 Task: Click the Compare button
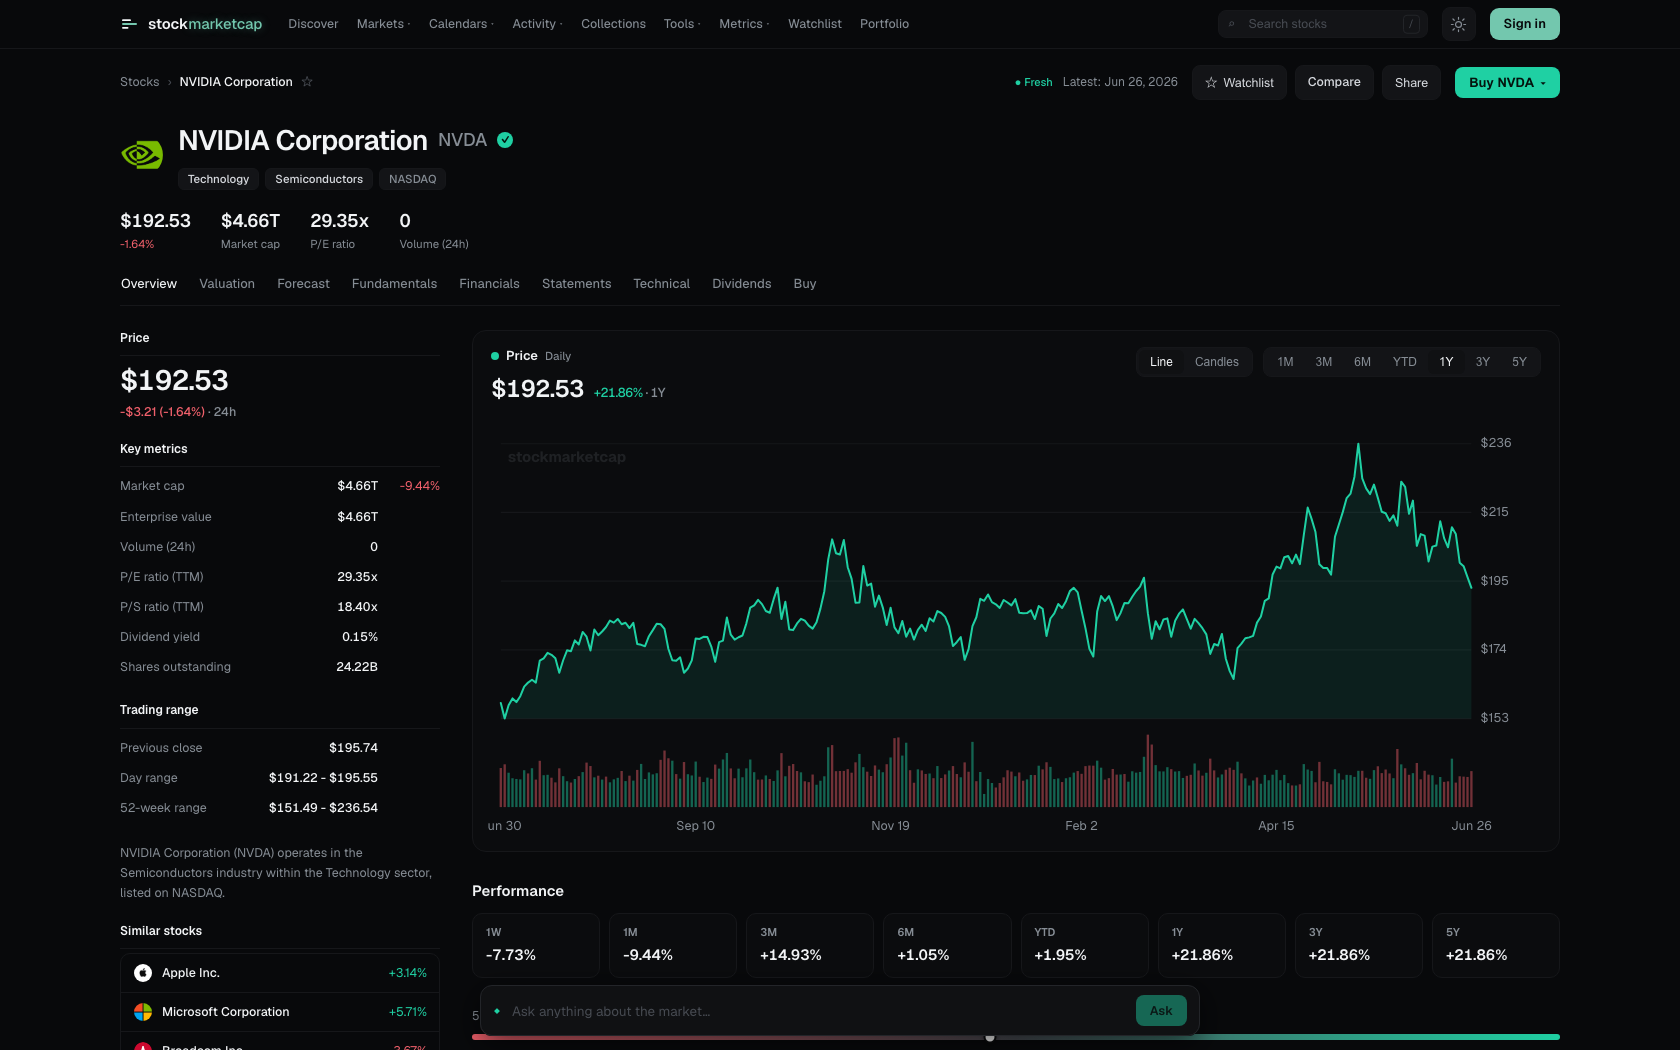pos(1334,83)
